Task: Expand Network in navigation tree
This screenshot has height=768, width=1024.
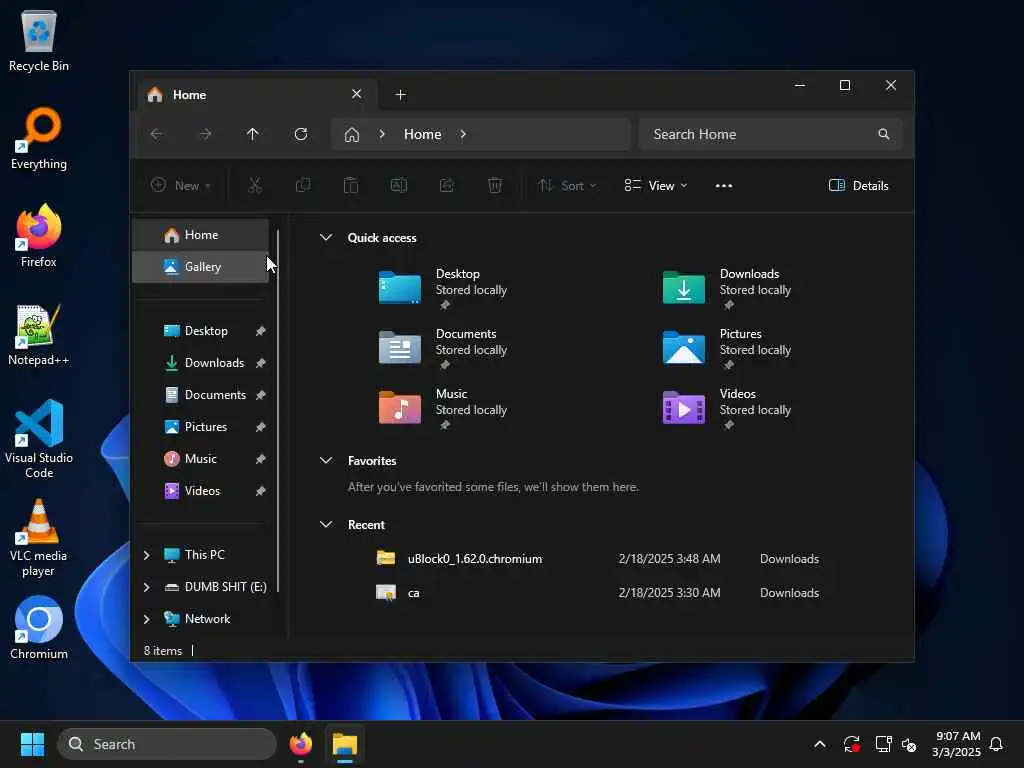Action: (x=146, y=619)
